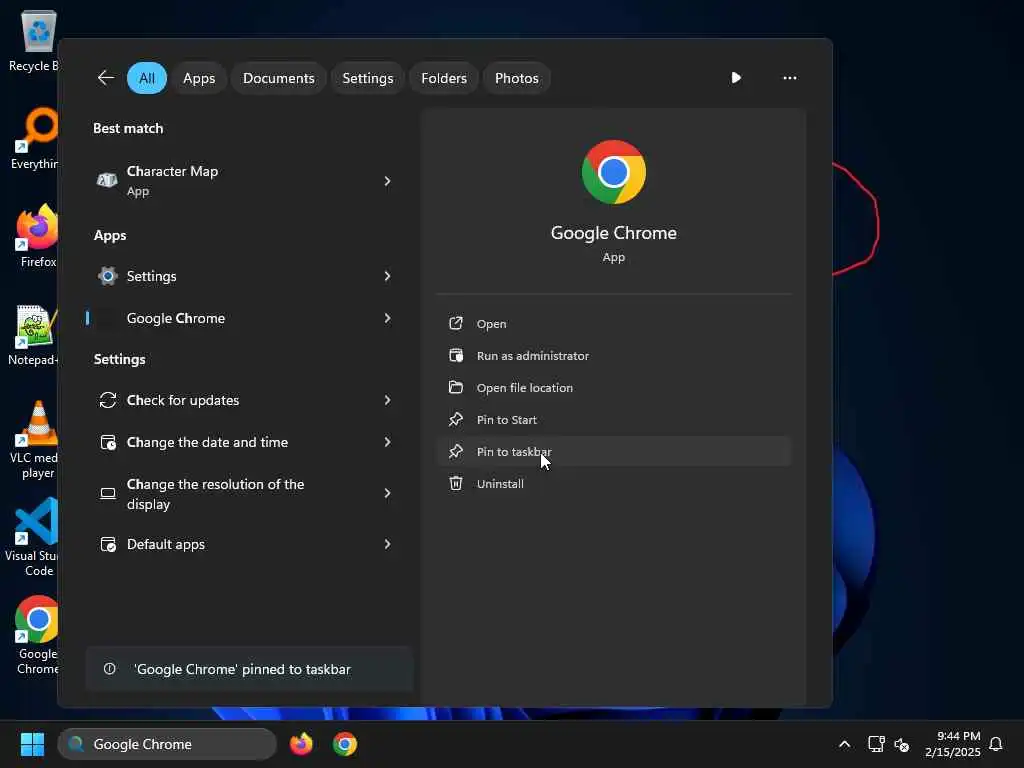Select Visual Studio Code desktop shortcut
The image size is (1024, 768).
coord(31,537)
